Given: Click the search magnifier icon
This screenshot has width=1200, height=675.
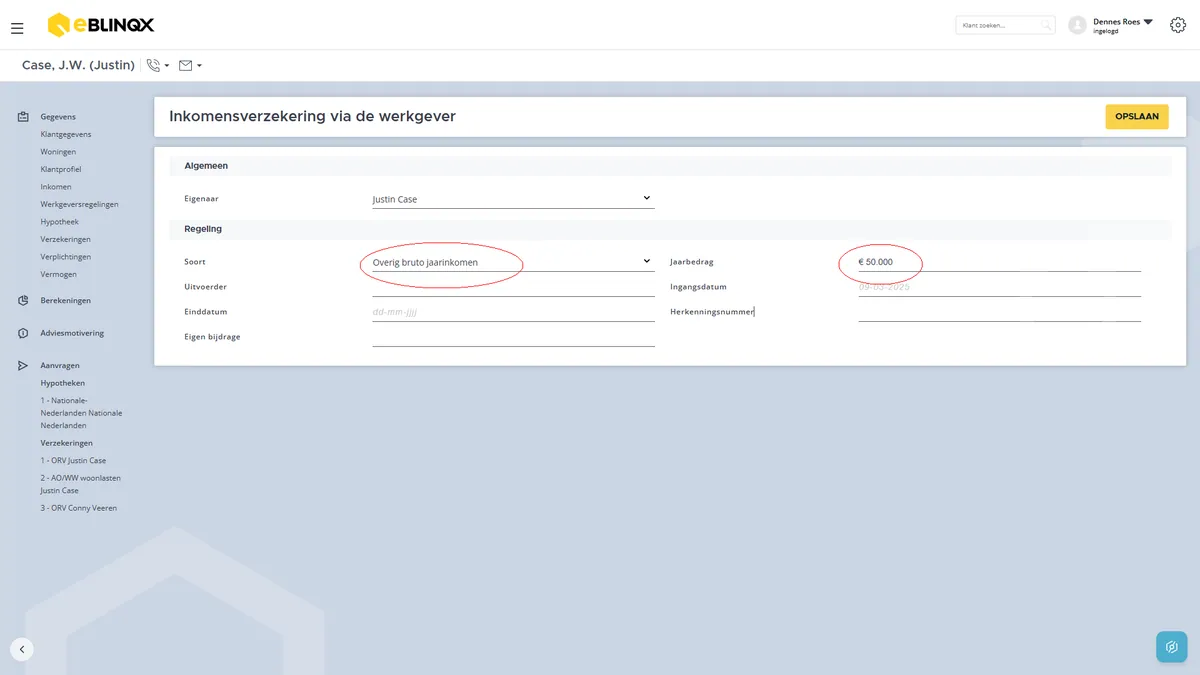Looking at the screenshot, I should coord(1046,25).
